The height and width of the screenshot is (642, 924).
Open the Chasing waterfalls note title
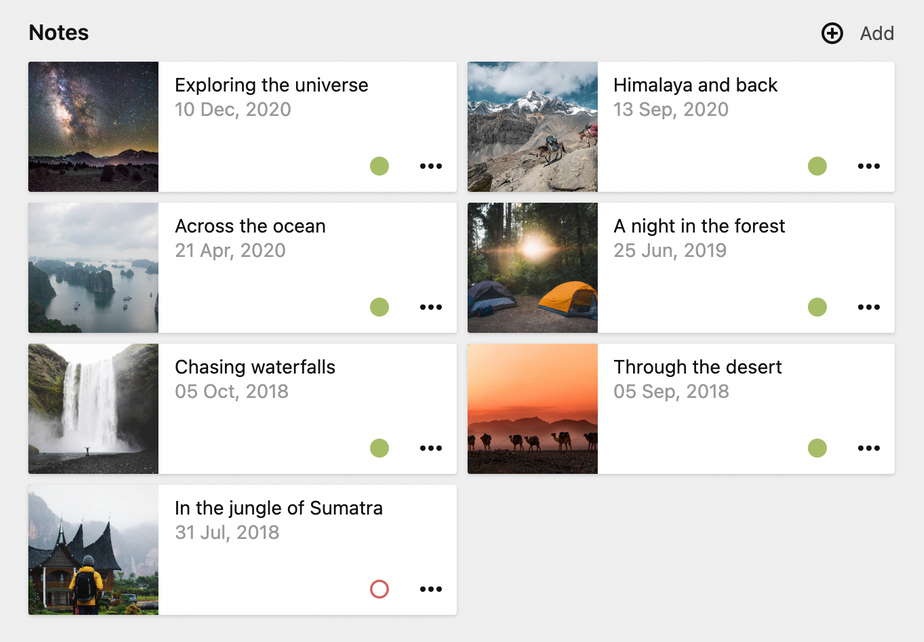click(255, 367)
